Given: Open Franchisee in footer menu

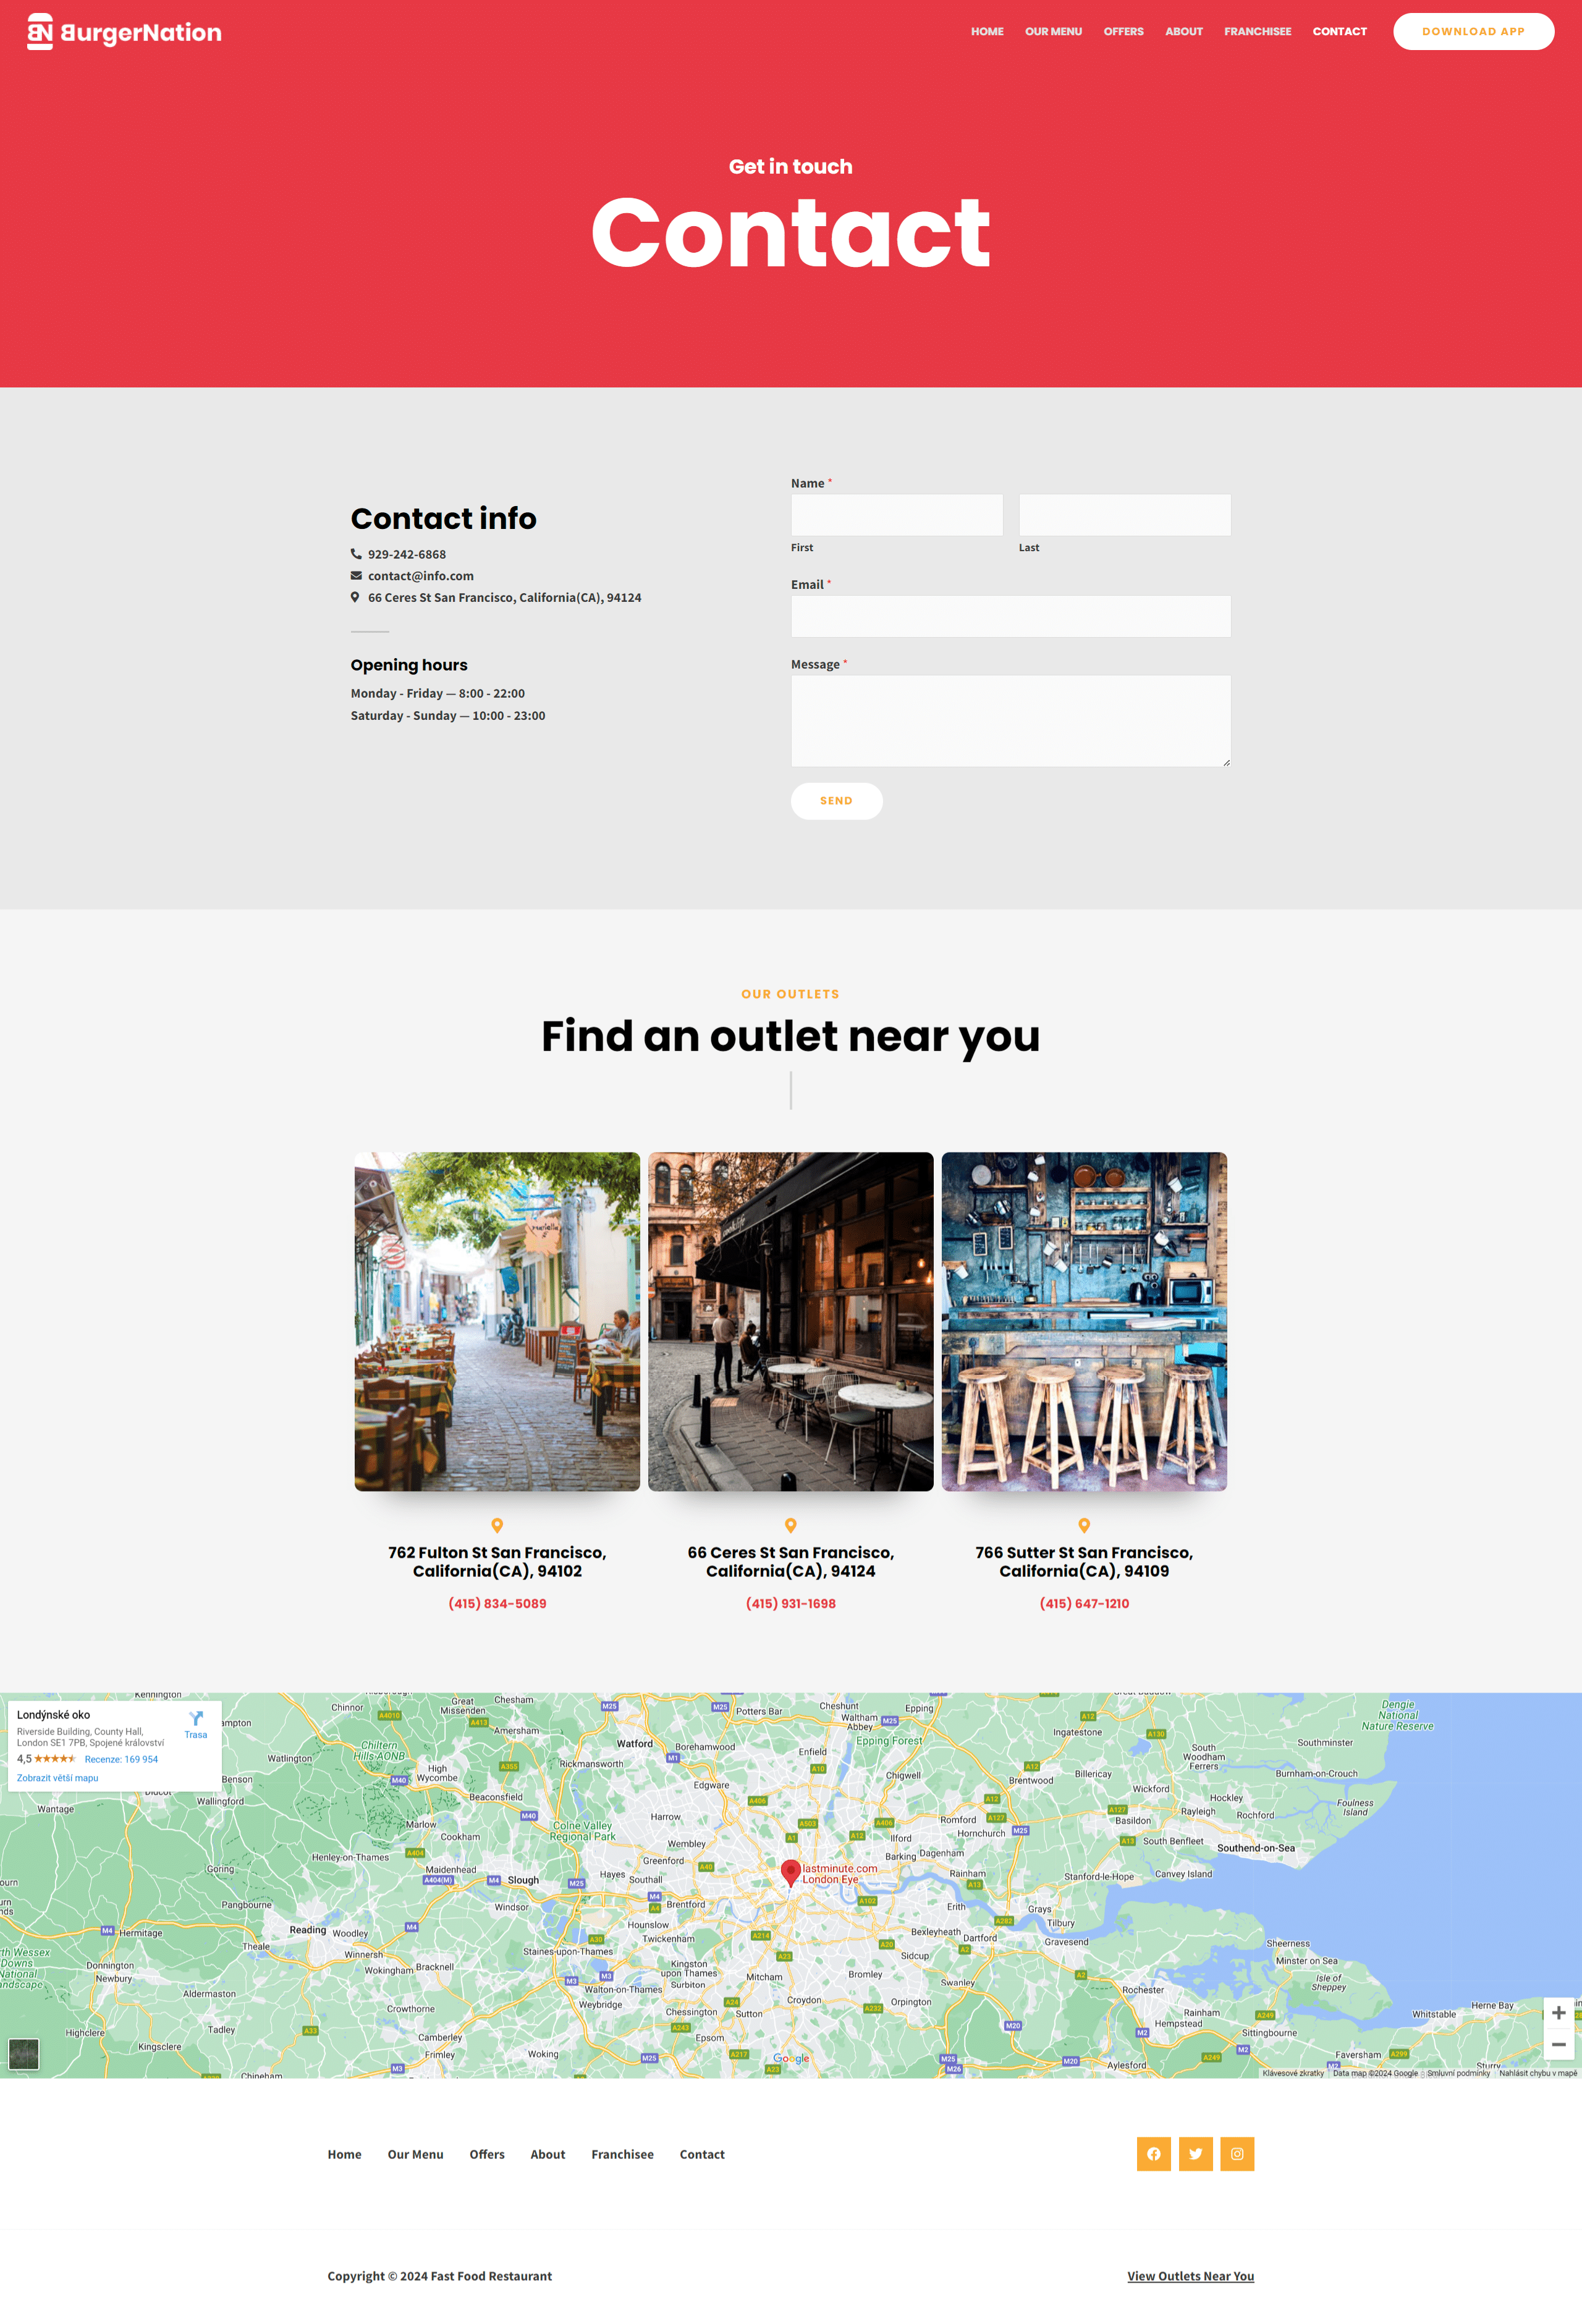Looking at the screenshot, I should click(x=622, y=2154).
